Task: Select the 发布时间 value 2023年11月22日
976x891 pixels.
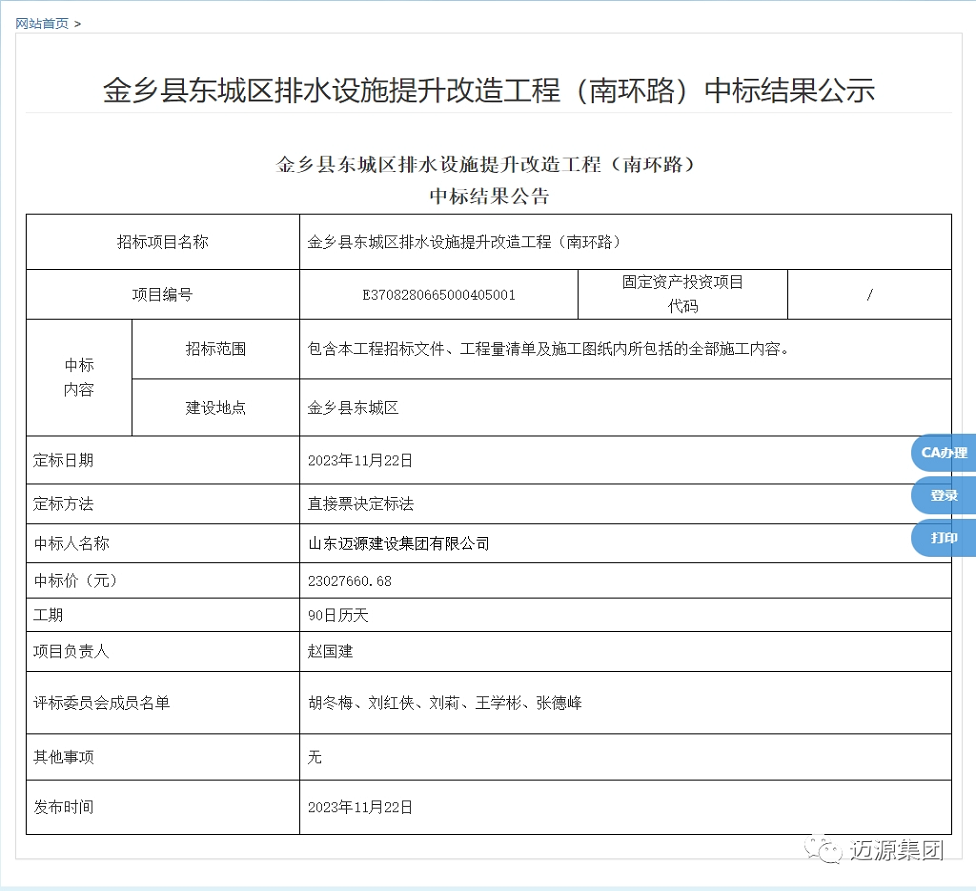Action: (360, 807)
